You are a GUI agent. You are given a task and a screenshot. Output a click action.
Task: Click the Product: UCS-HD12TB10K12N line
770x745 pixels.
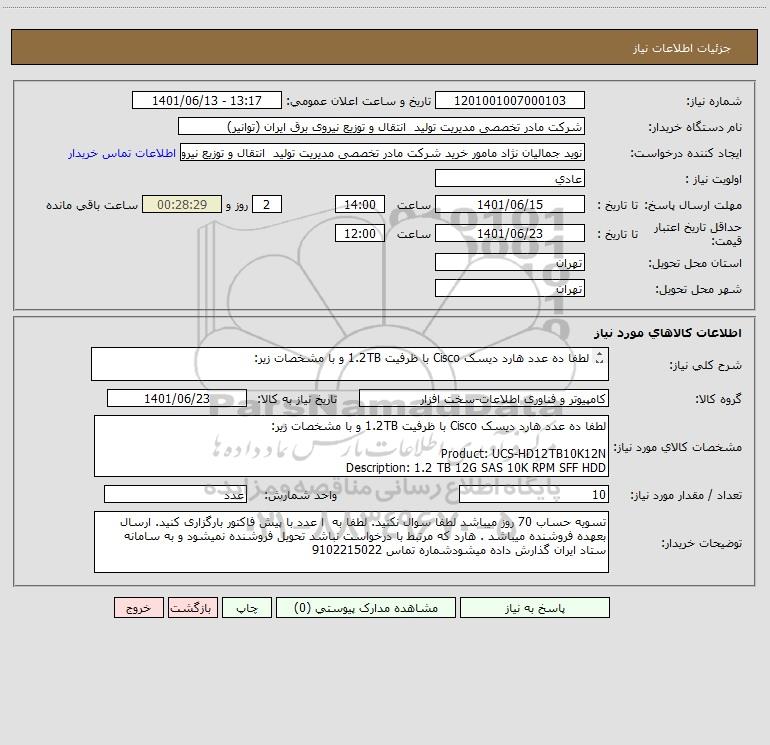point(523,453)
